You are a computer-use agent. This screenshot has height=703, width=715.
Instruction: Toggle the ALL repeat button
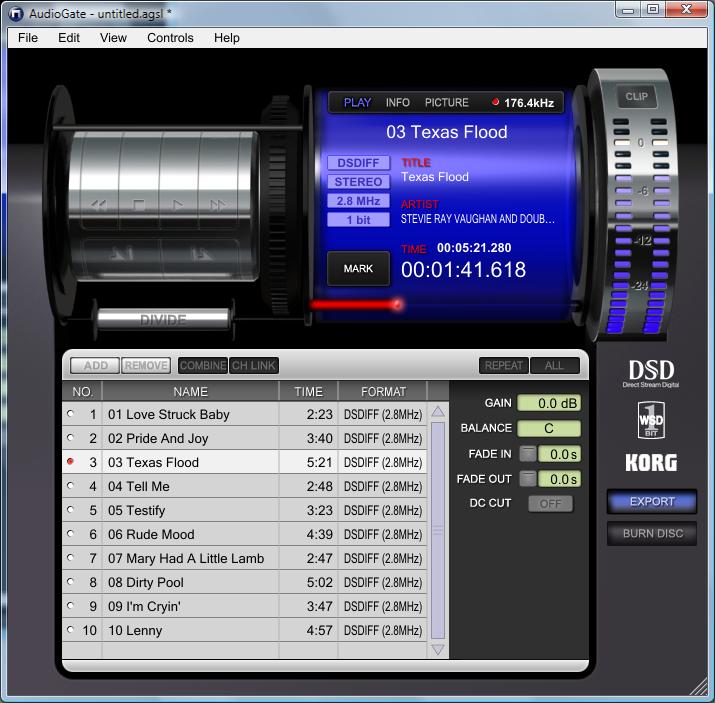(x=554, y=366)
